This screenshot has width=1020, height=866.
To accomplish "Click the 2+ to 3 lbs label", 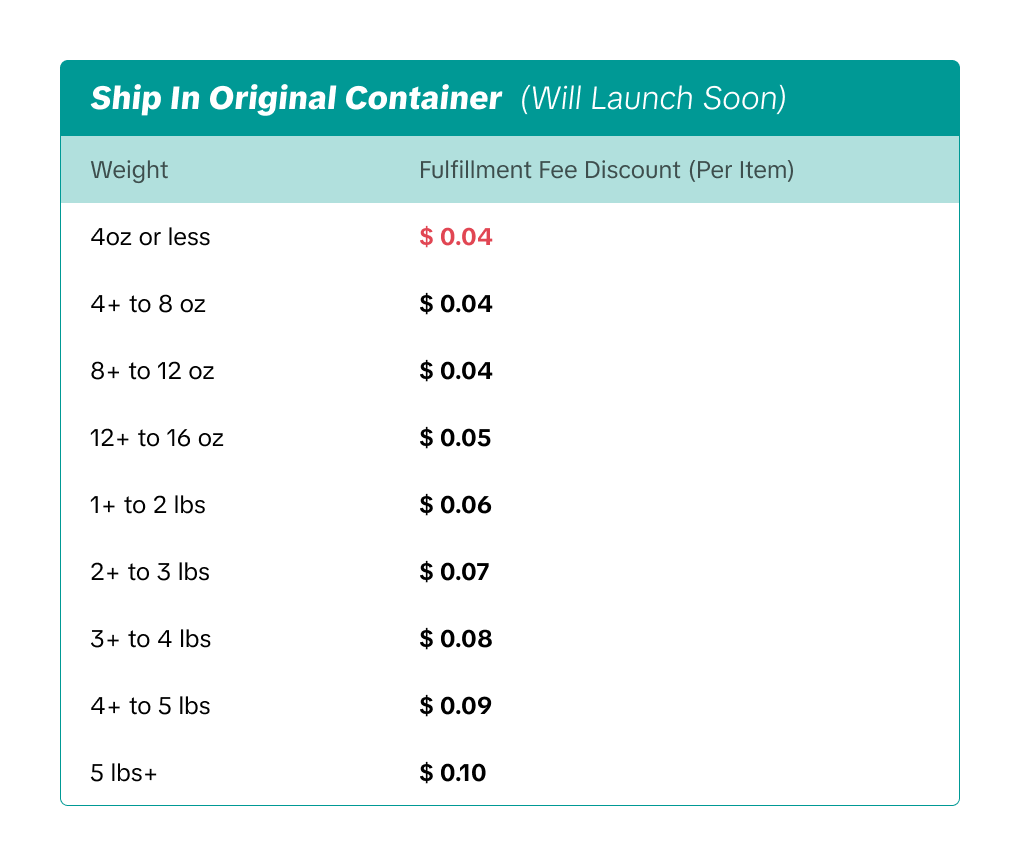I will pyautogui.click(x=150, y=572).
